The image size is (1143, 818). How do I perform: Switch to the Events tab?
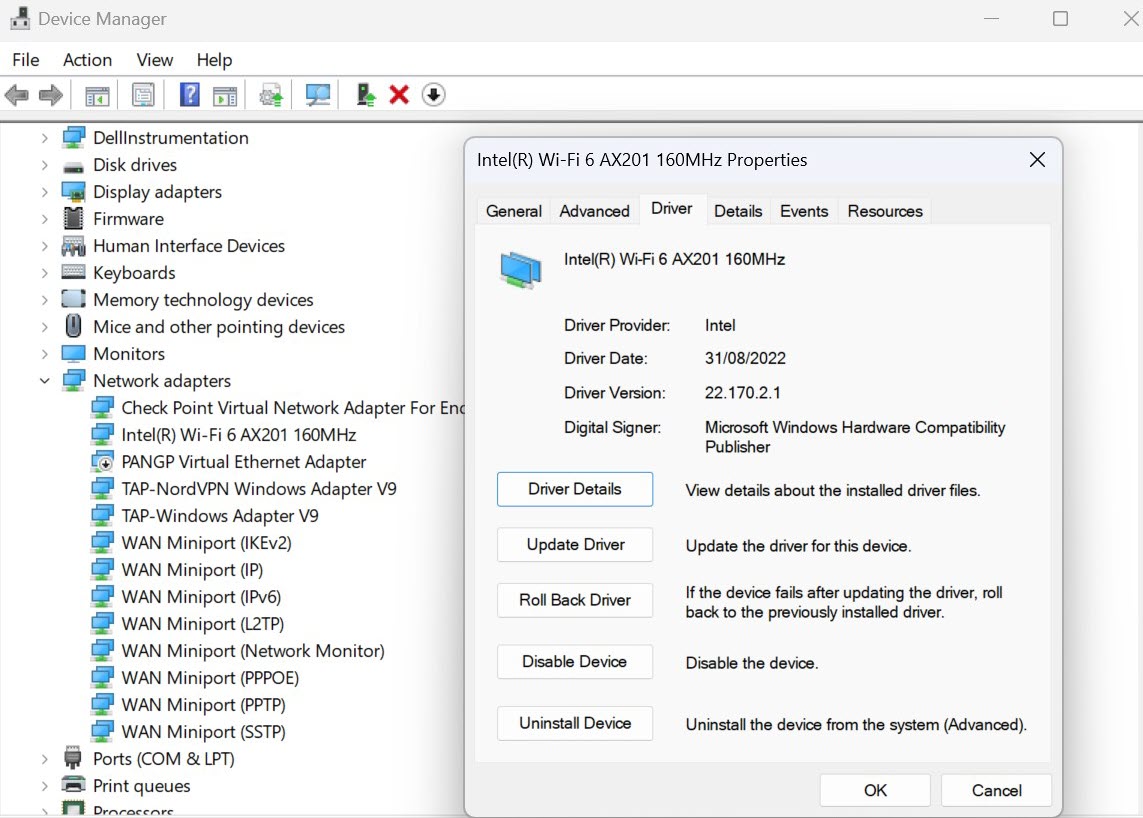pos(804,211)
